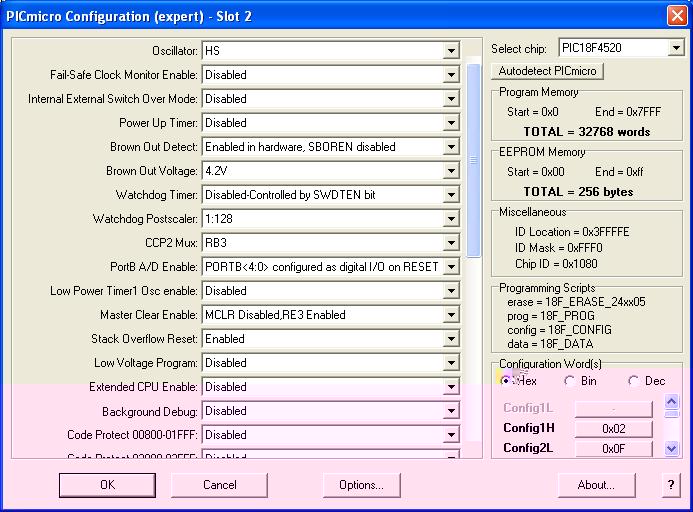The width and height of the screenshot is (693, 512).
Task: Close the PICmicro Configuration window
Action: 677,16
